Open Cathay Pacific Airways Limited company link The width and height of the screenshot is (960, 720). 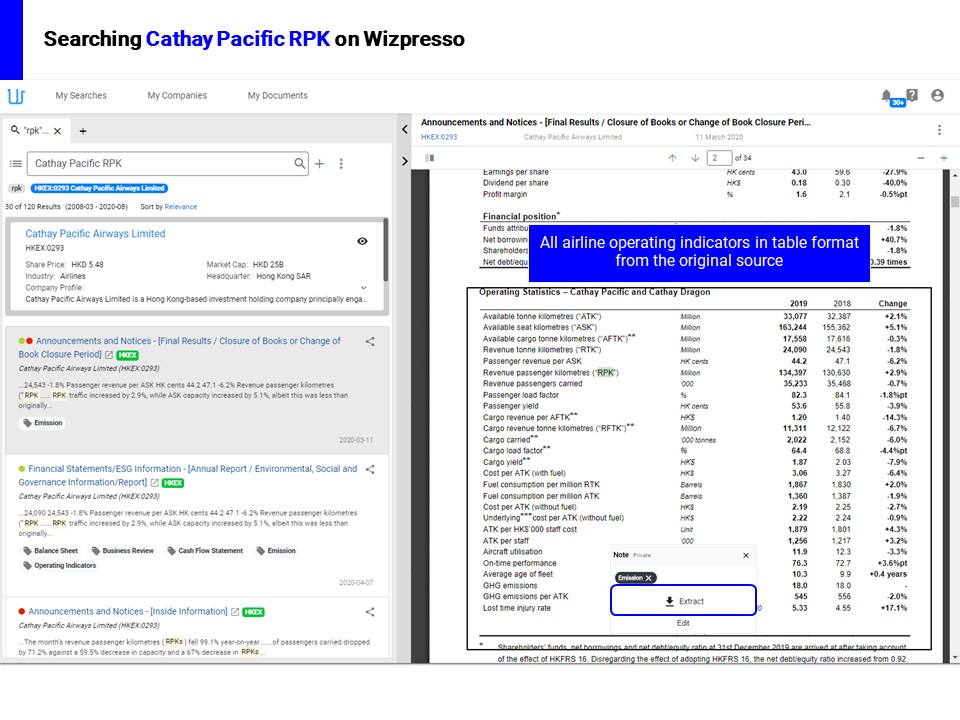pos(95,234)
